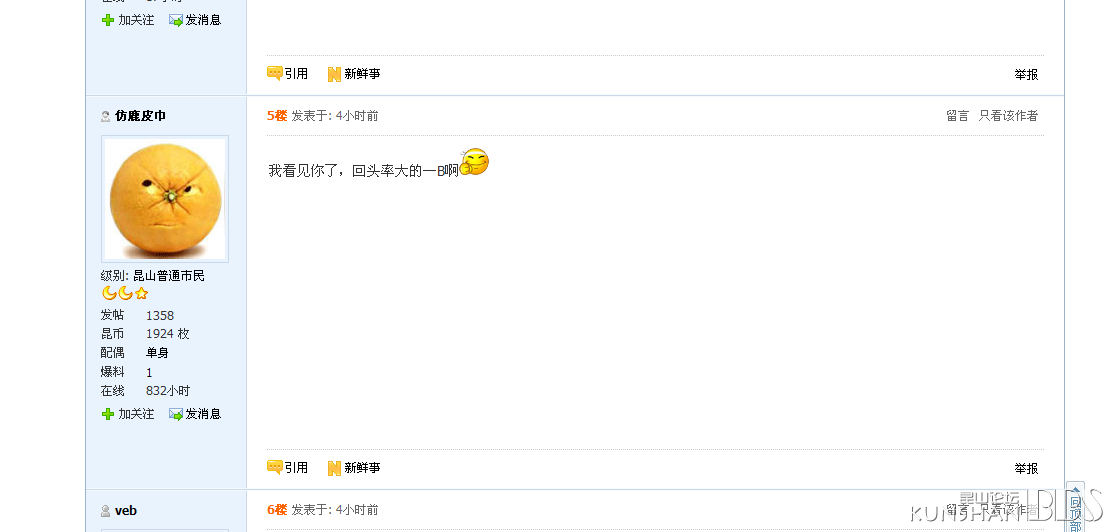
Task: Jump back with the 回顶部 button
Action: coord(1076,509)
